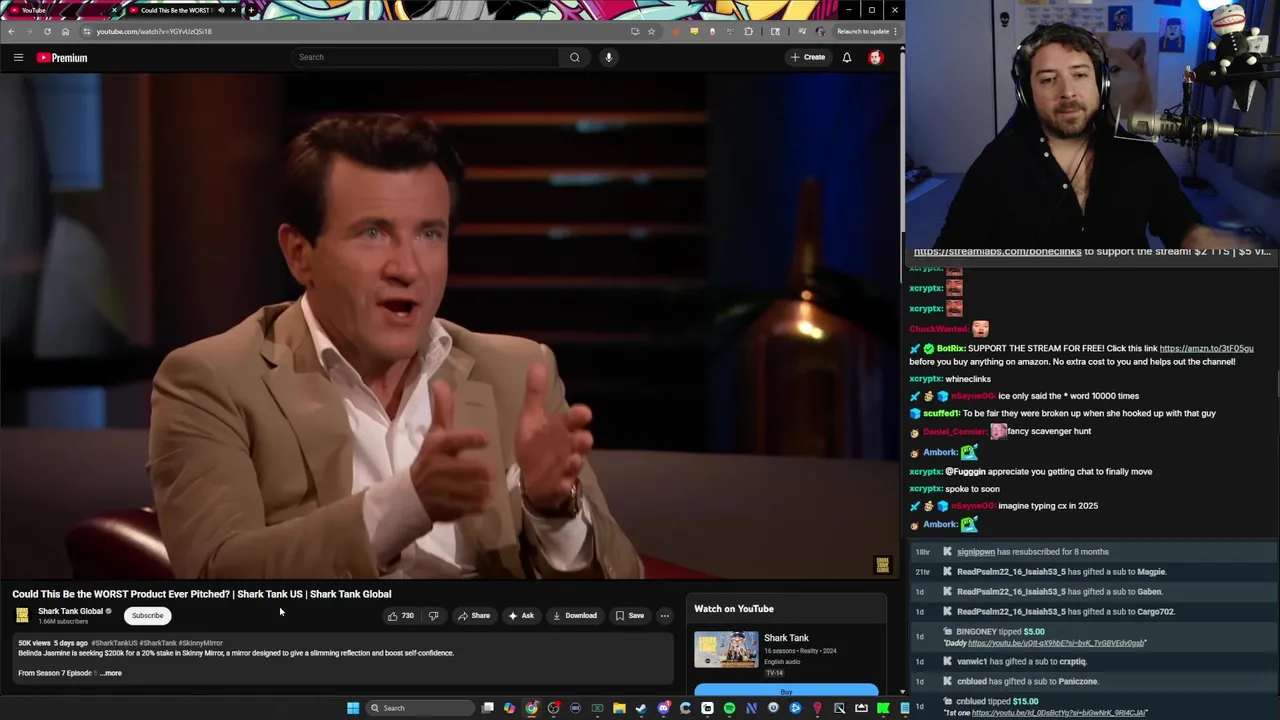Click the Share button under the video
Screen dimensions: 1280x720
tap(474, 616)
